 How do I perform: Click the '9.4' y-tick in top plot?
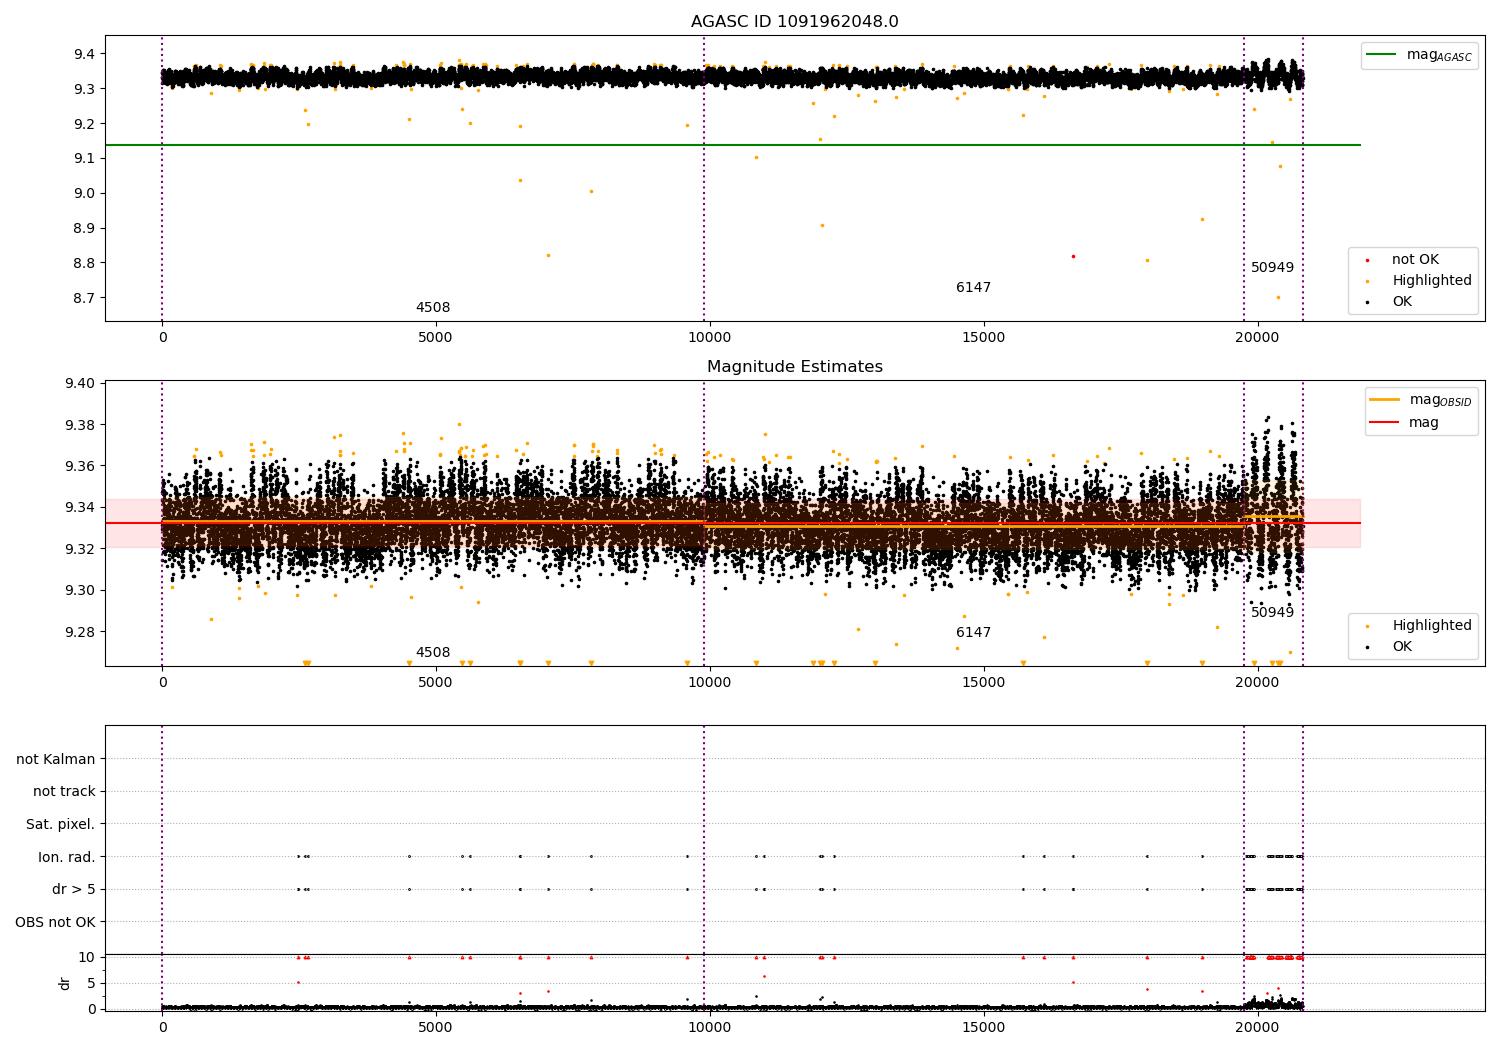85,54
